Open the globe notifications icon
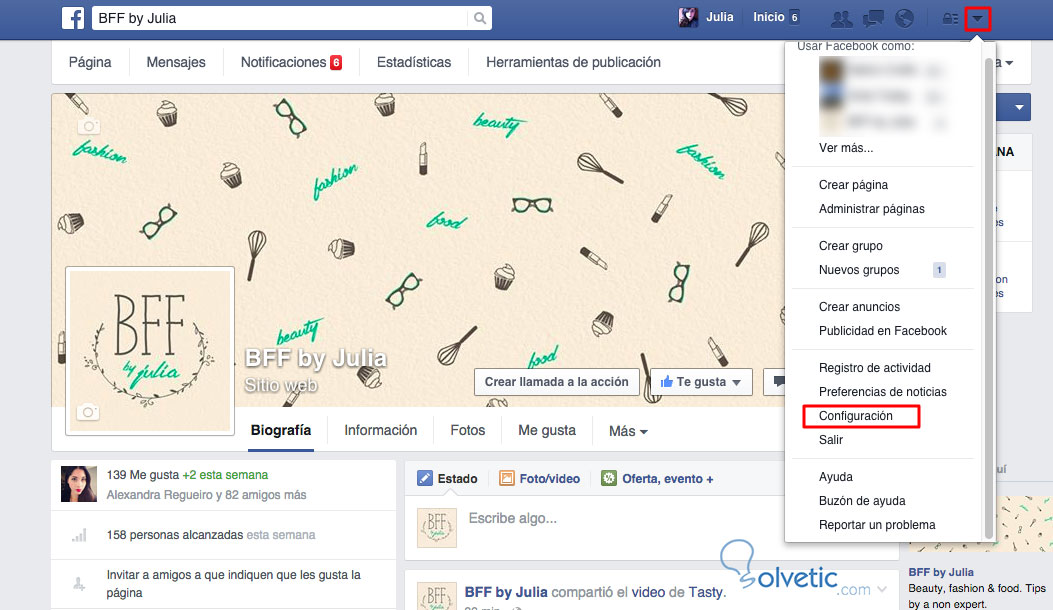The height and width of the screenshot is (610, 1053). [904, 19]
